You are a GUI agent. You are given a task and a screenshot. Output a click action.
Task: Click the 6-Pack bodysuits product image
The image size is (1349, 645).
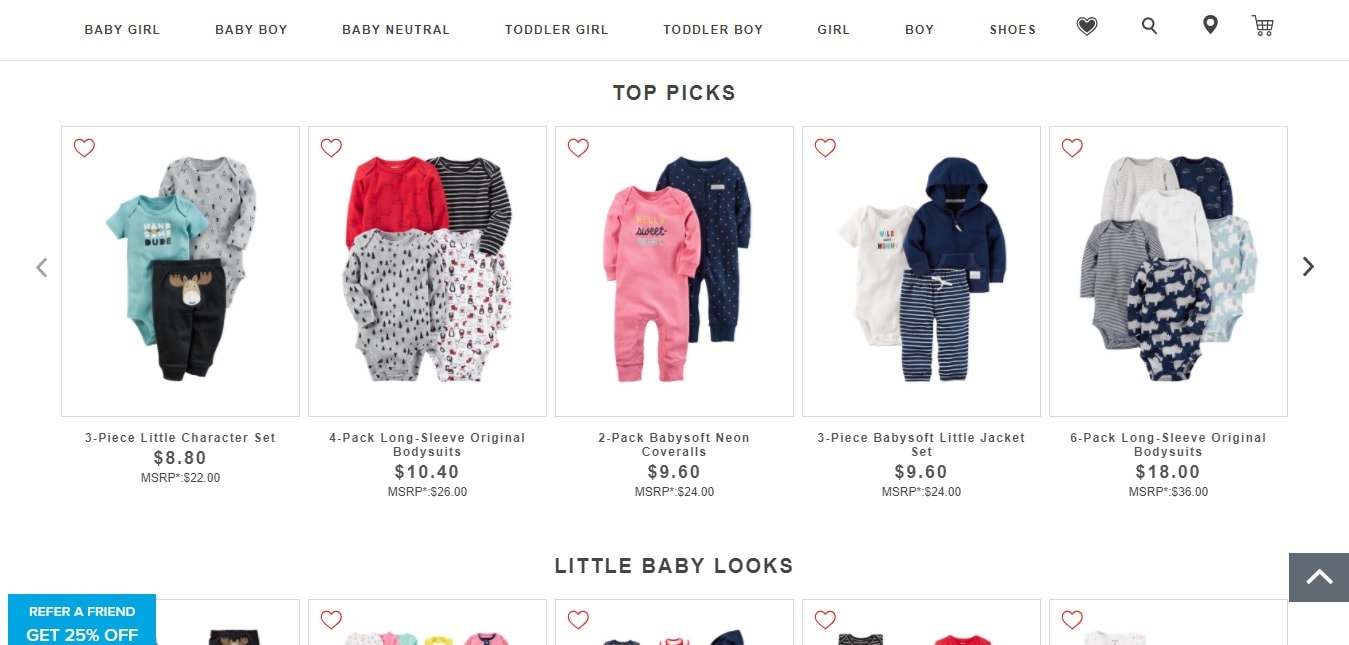click(1168, 271)
